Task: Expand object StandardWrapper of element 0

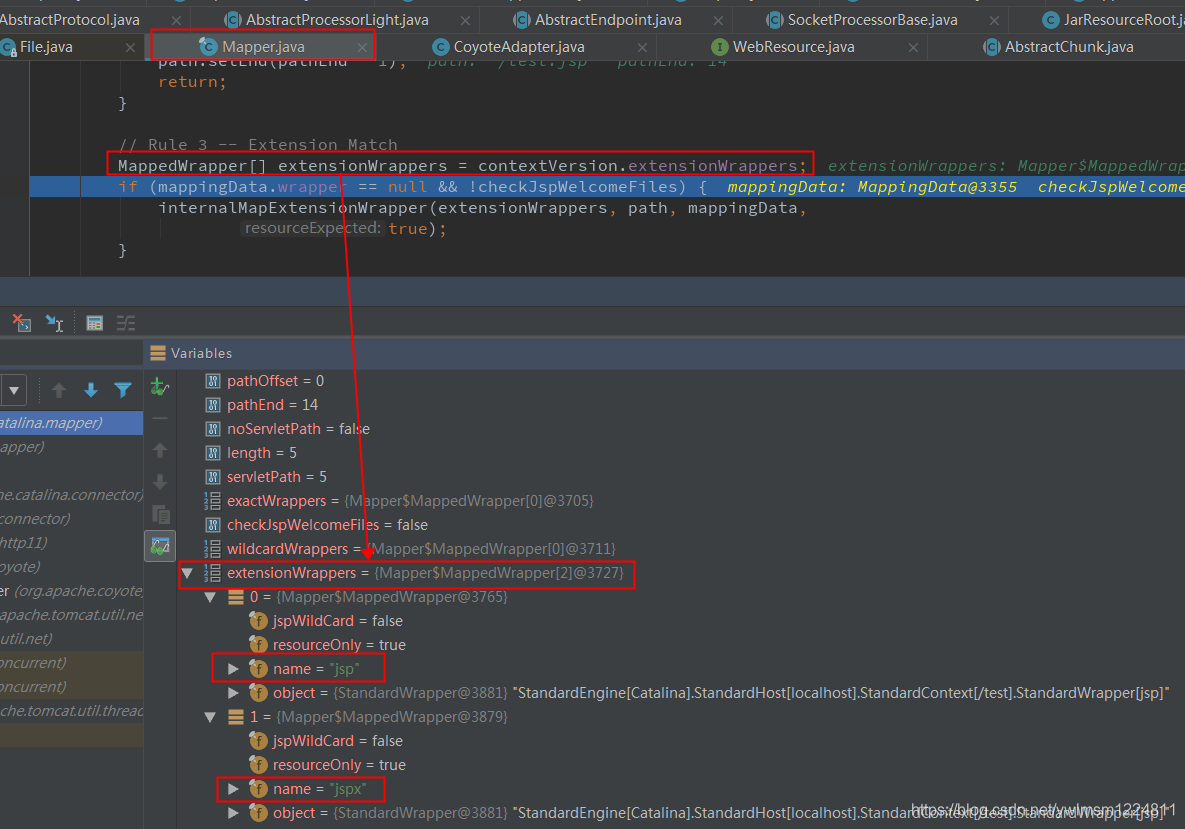Action: tap(234, 693)
